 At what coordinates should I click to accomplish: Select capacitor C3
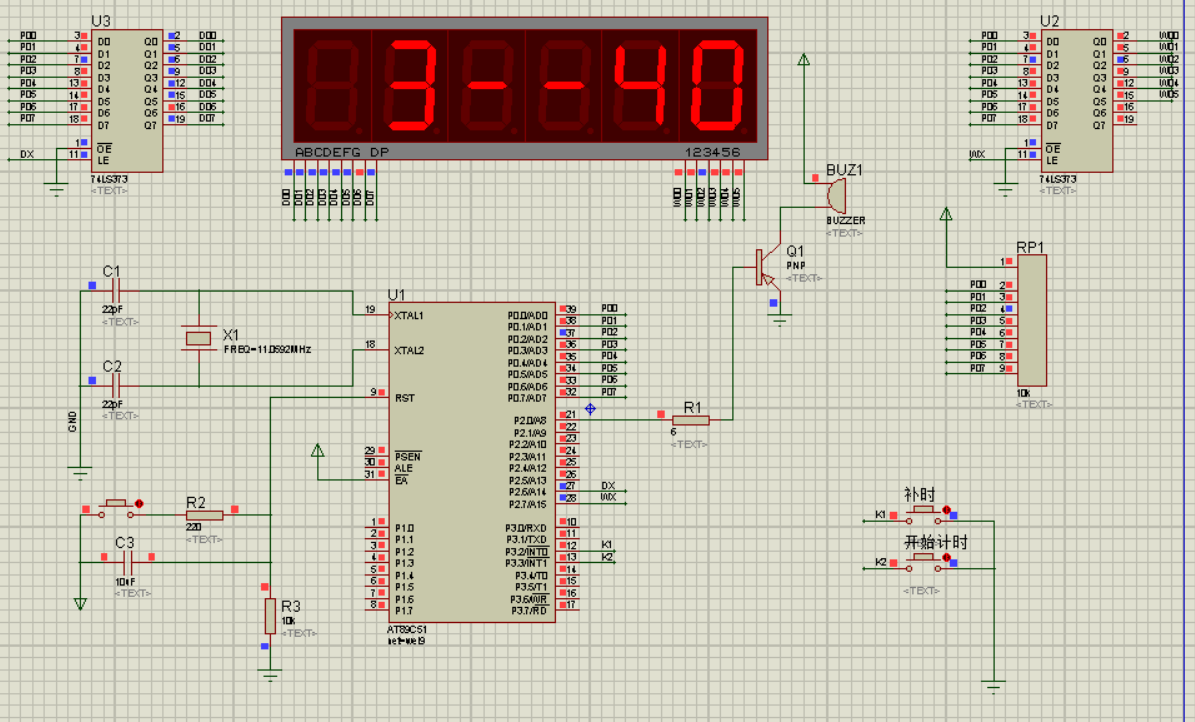(x=128, y=563)
